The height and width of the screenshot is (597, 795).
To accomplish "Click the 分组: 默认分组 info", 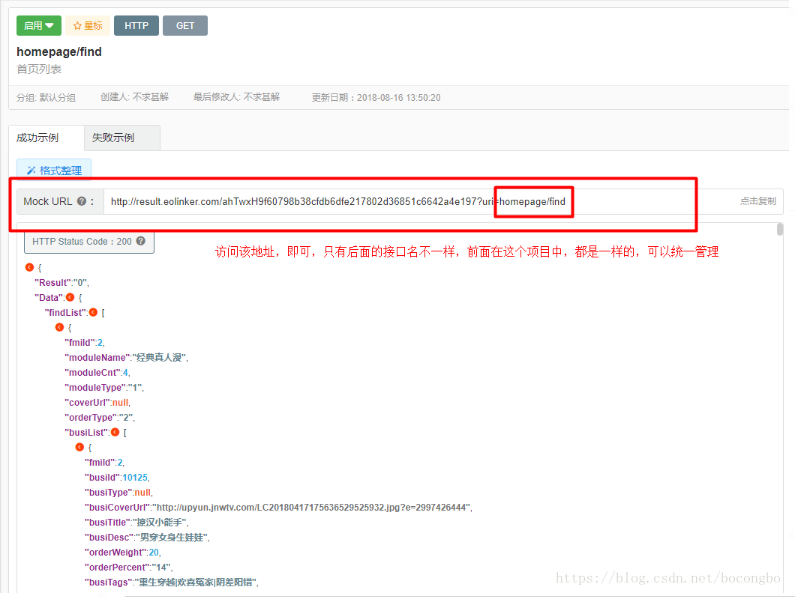I will tap(46, 97).
